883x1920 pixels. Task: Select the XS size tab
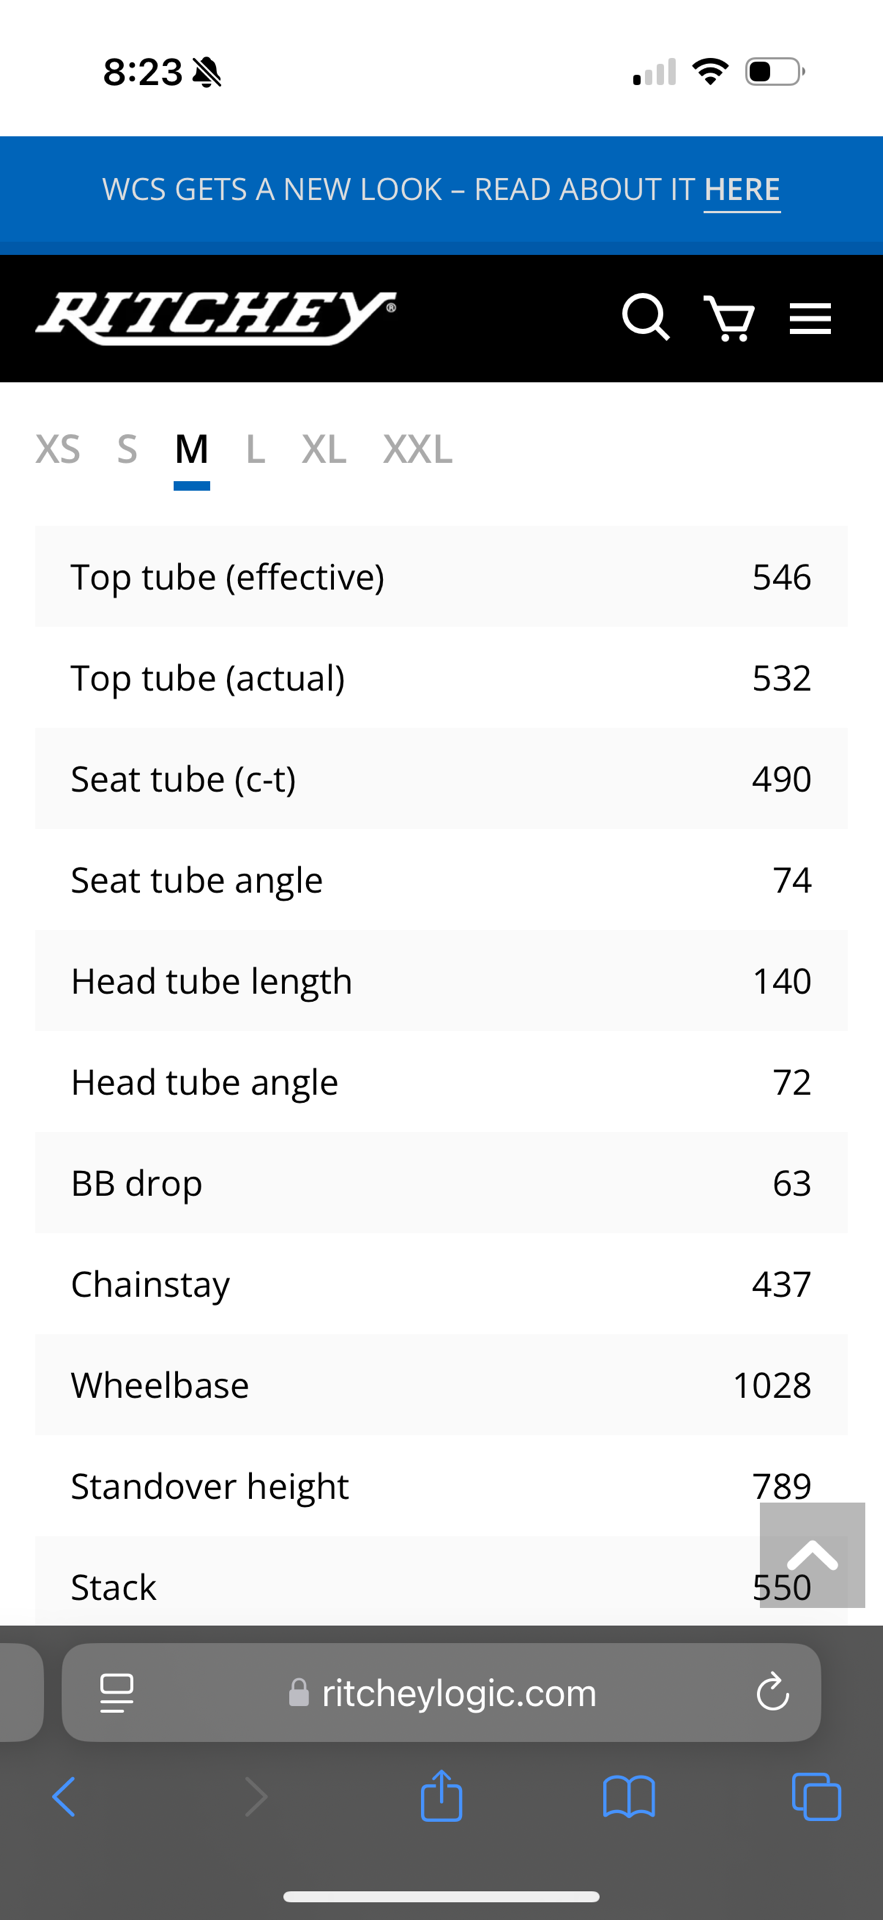tap(58, 450)
